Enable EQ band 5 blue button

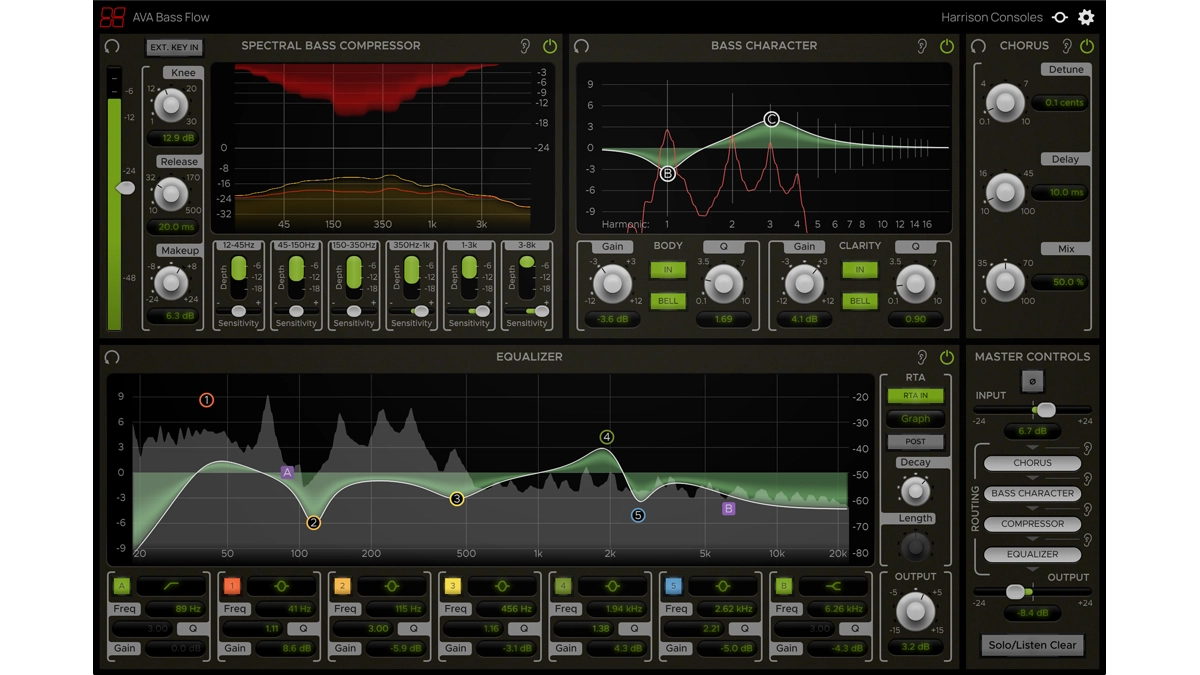673,586
